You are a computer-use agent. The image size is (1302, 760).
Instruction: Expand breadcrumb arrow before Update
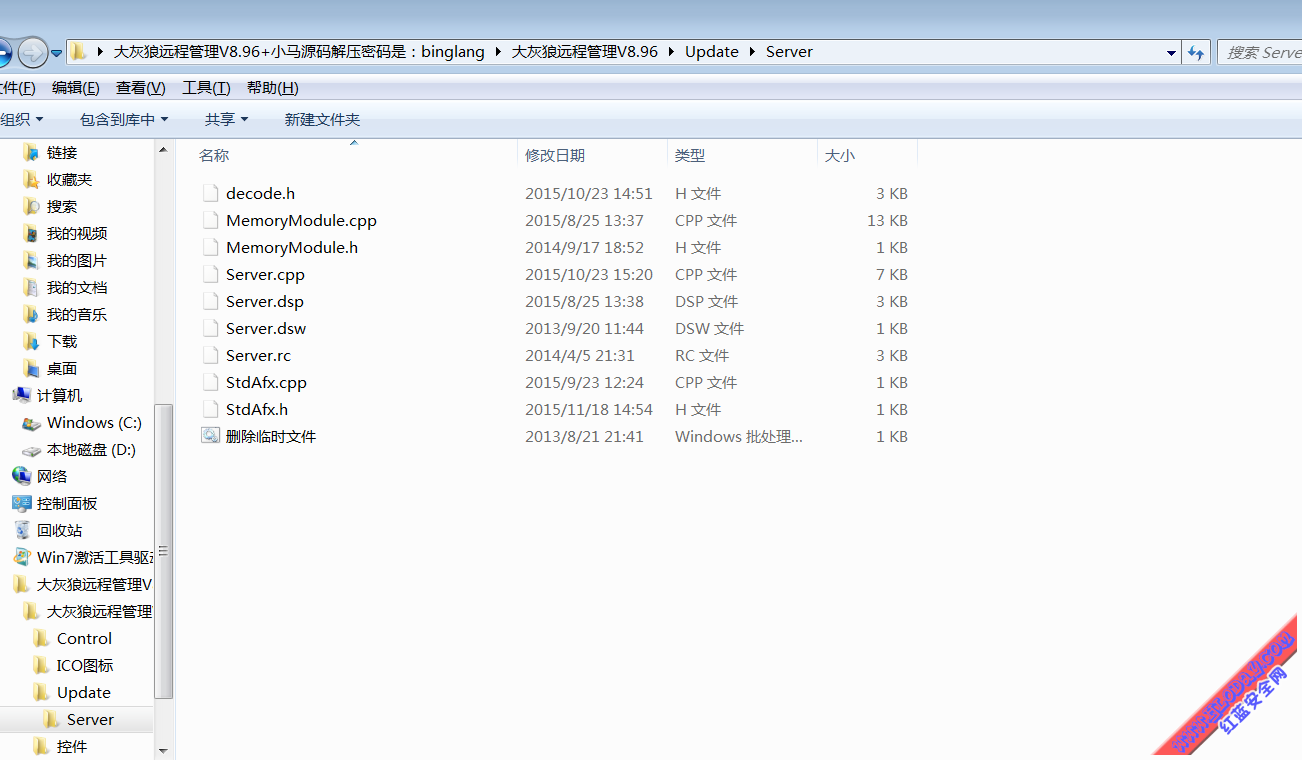click(x=671, y=52)
